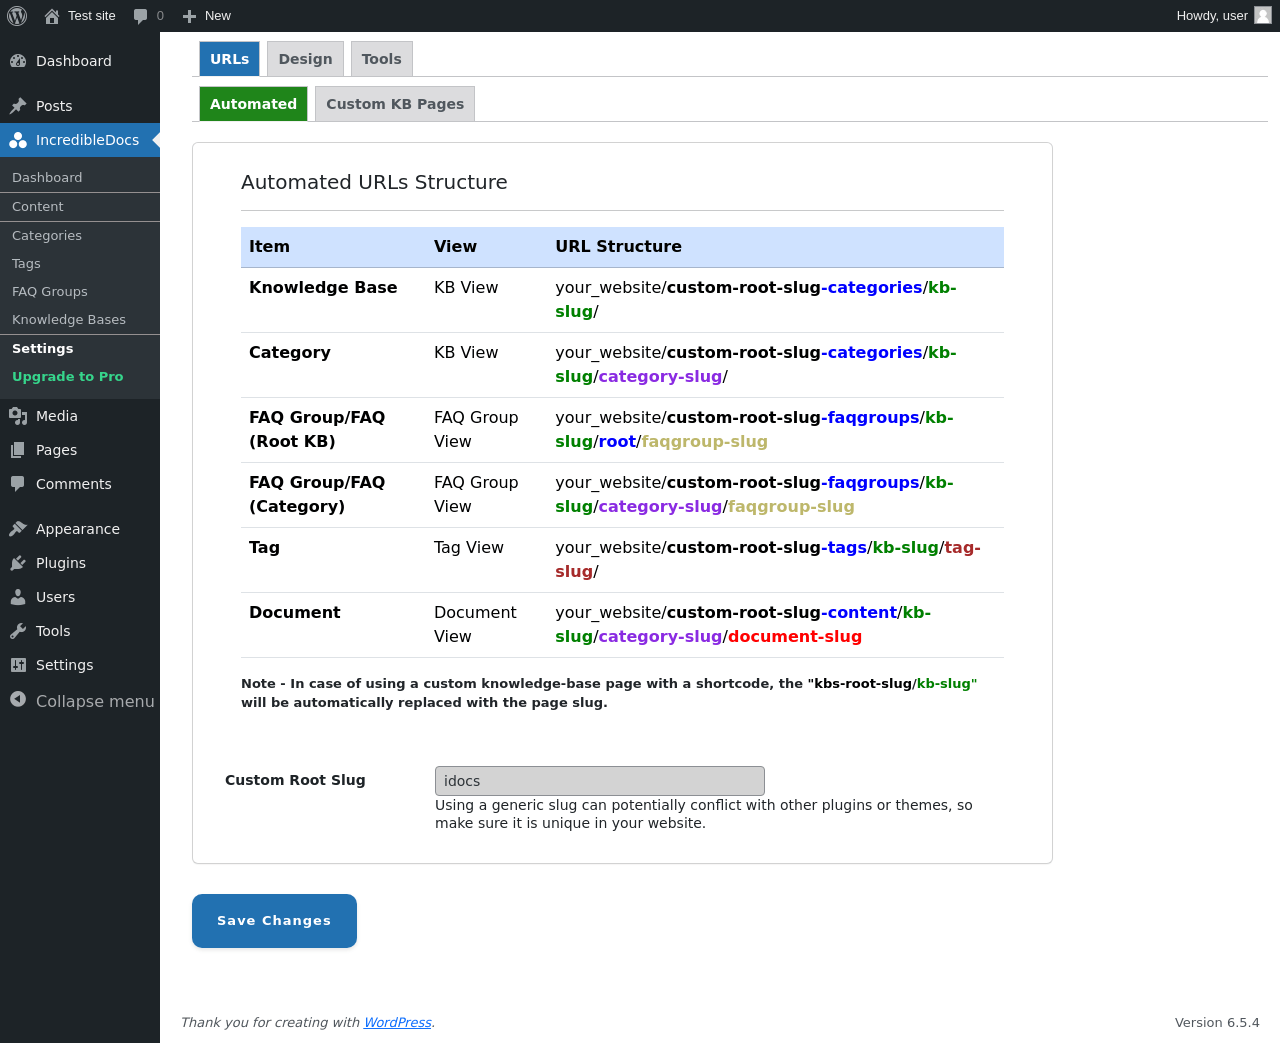Click the Custom Root Slug label
The height and width of the screenshot is (1043, 1280).
[295, 780]
